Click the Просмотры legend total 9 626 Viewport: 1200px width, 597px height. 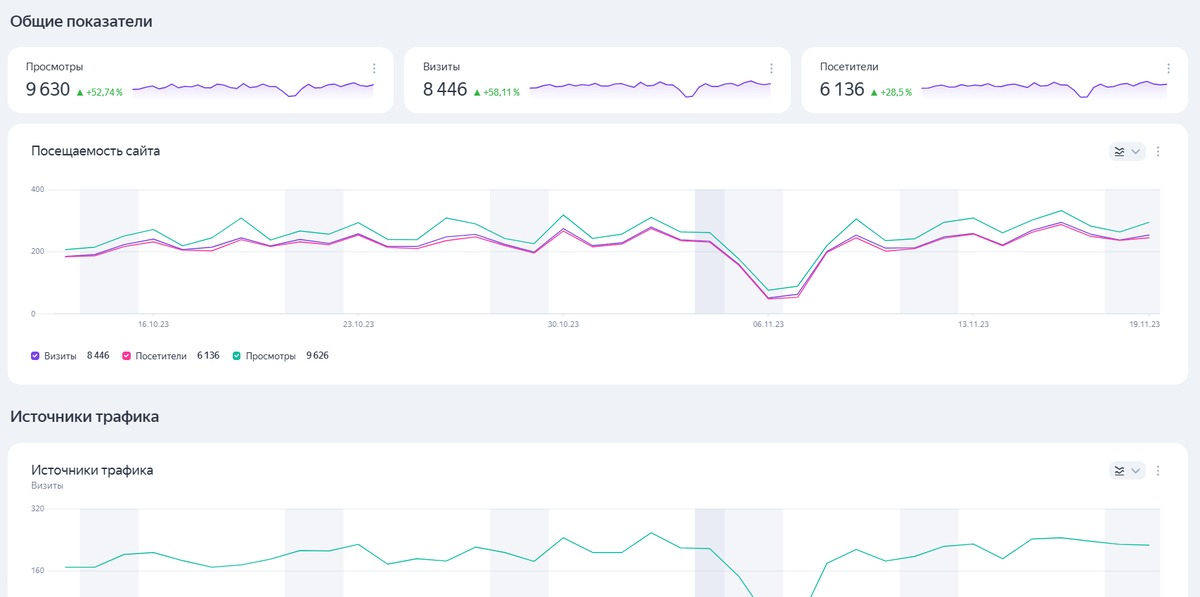click(x=317, y=355)
